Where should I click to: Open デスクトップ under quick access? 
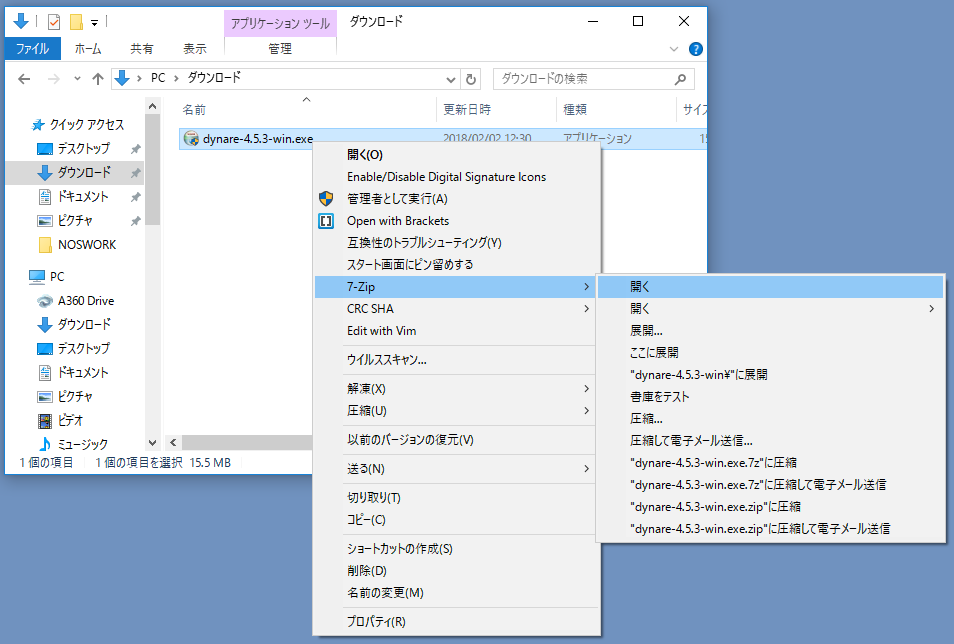83,149
